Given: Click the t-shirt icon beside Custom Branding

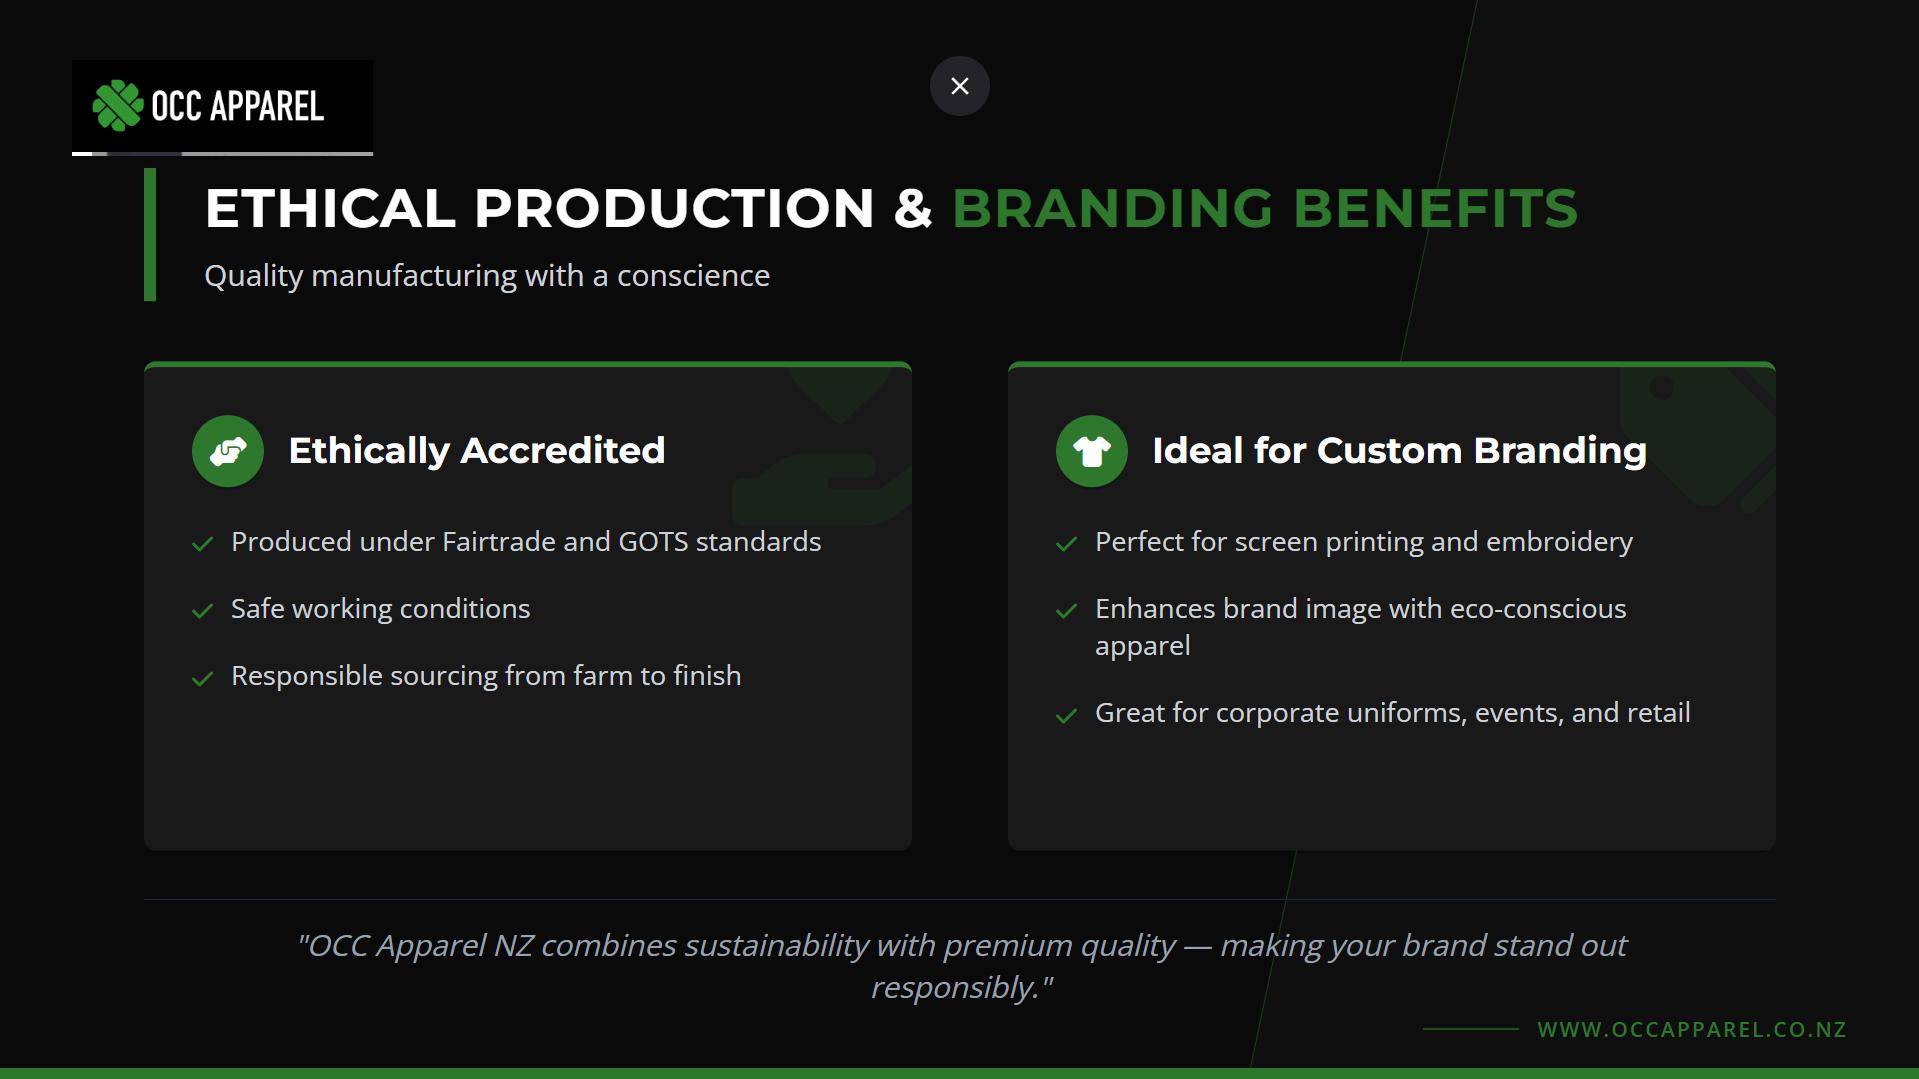Looking at the screenshot, I should coord(1091,451).
